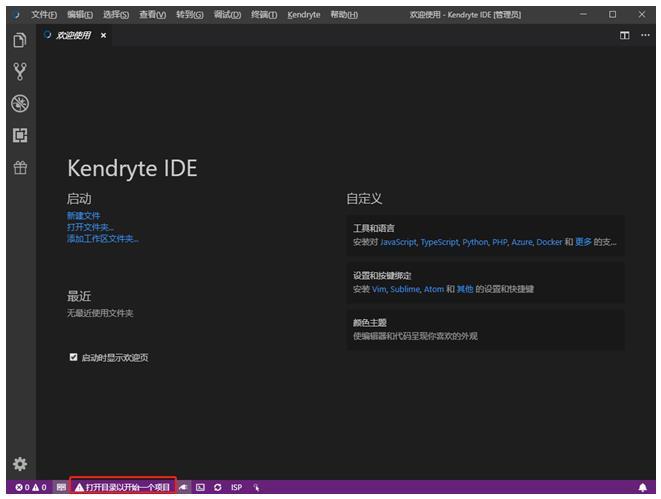Viewport: 661px width, 499px height.
Task: Show errors and warnings count in status bar
Action: (x=31, y=487)
